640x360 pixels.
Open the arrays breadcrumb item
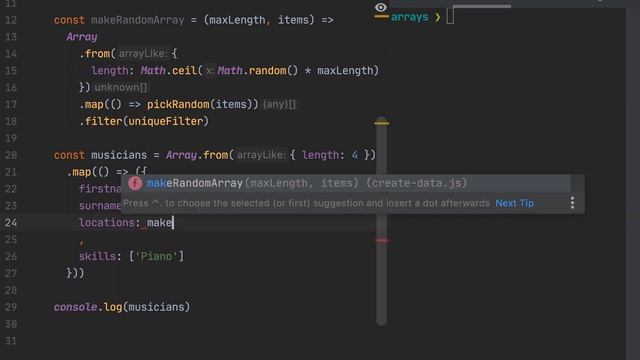pyautogui.click(x=409, y=17)
